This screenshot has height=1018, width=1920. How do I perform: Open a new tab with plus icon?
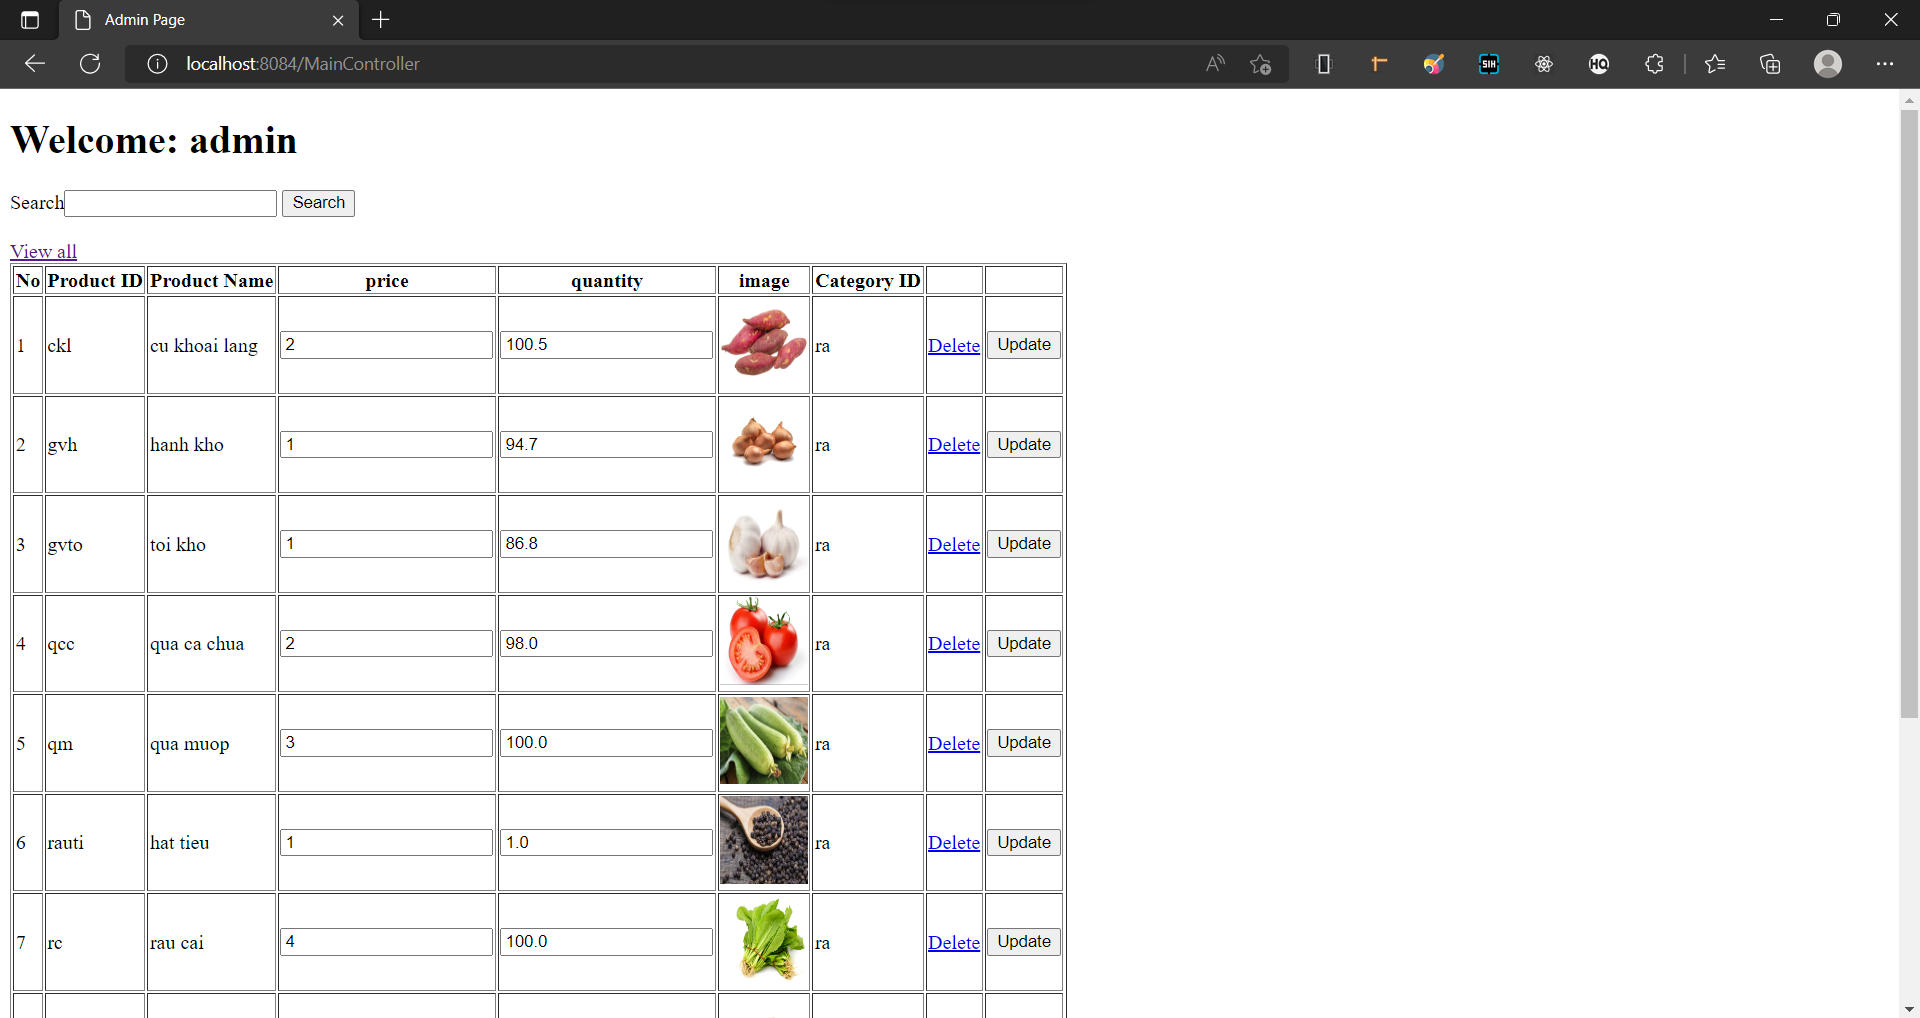(x=381, y=20)
